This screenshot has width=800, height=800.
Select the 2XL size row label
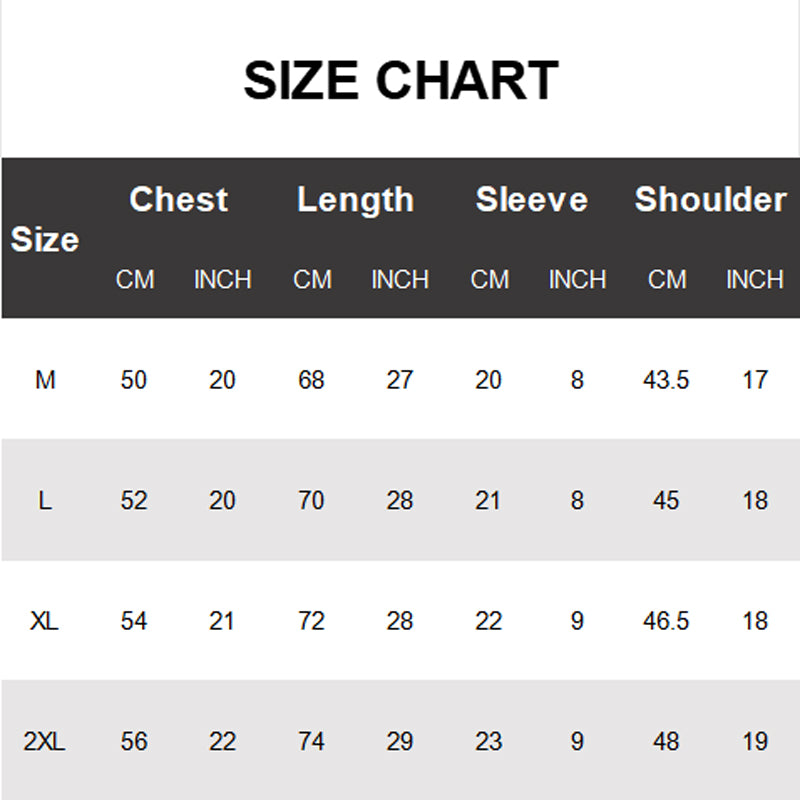pyautogui.click(x=45, y=742)
